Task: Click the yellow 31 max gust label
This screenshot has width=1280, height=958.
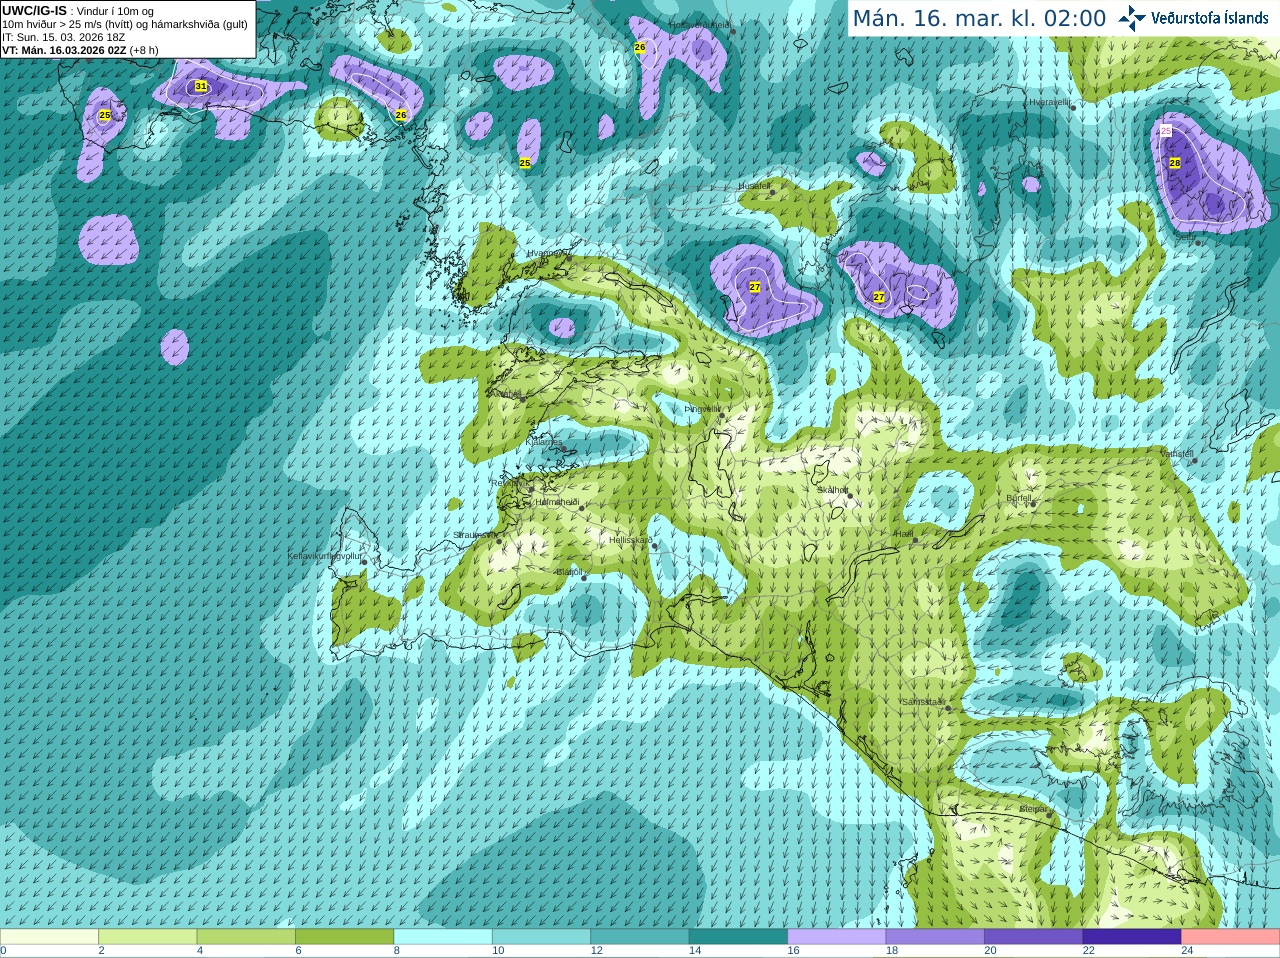Action: [x=201, y=86]
